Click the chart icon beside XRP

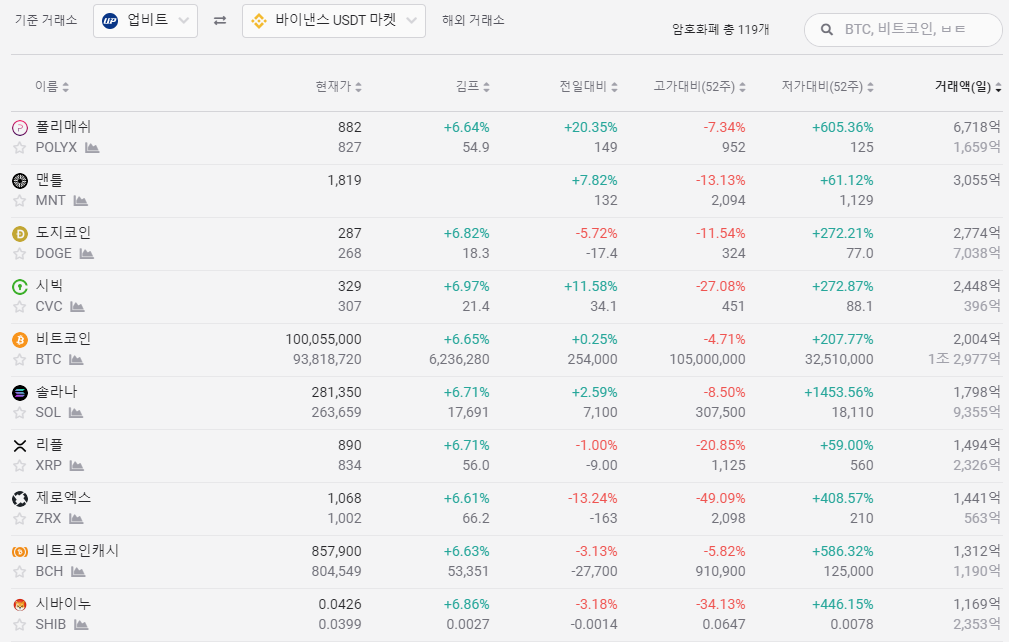coord(78,466)
